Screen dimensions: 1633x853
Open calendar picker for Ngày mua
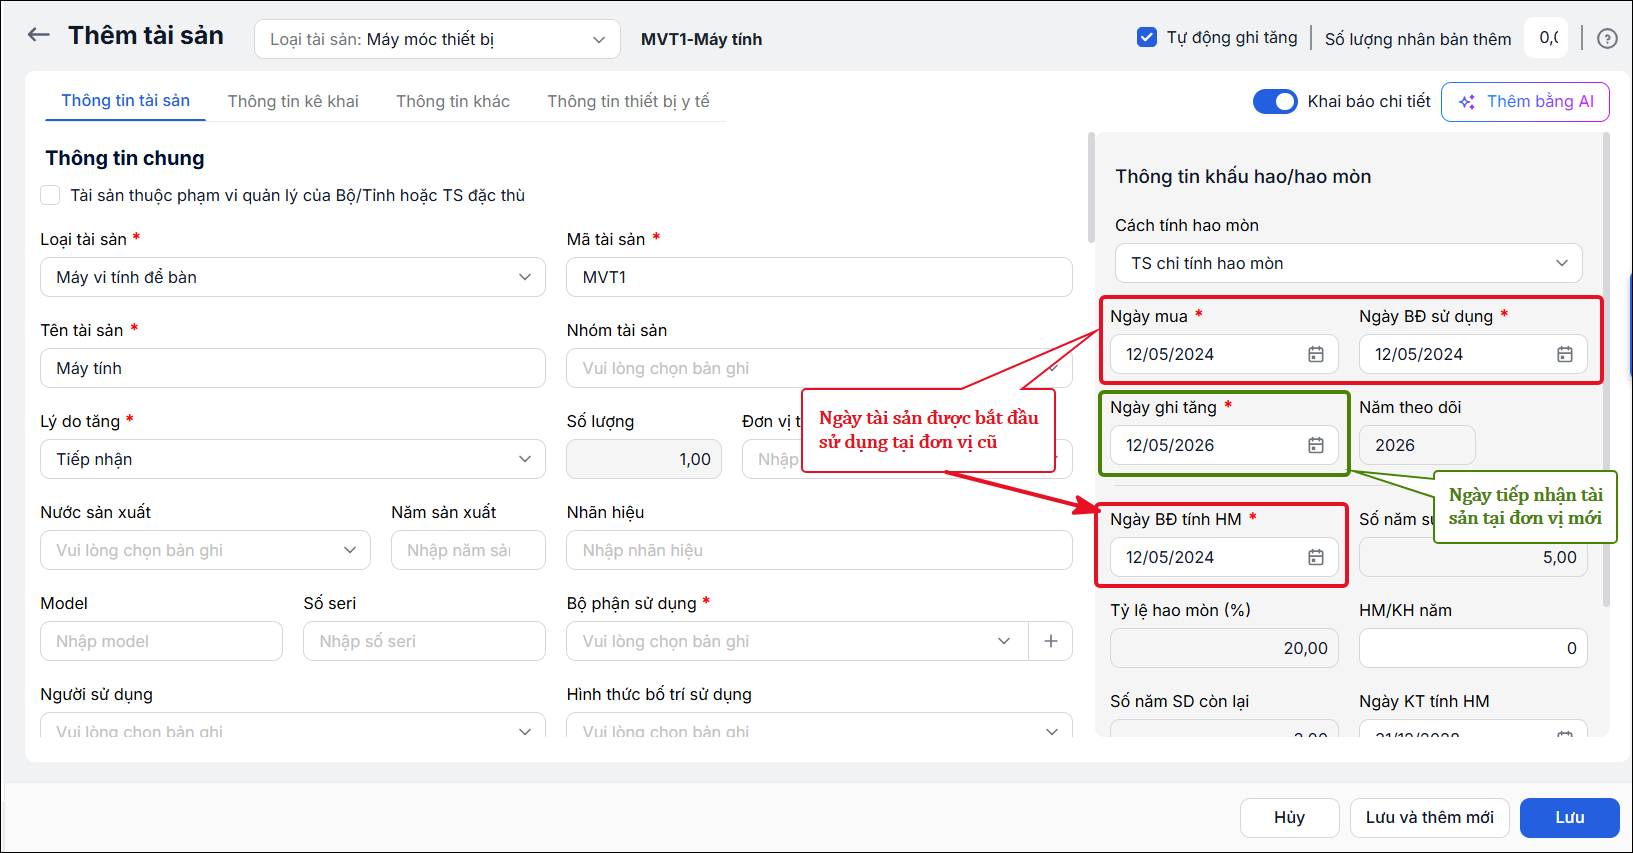click(x=1316, y=355)
